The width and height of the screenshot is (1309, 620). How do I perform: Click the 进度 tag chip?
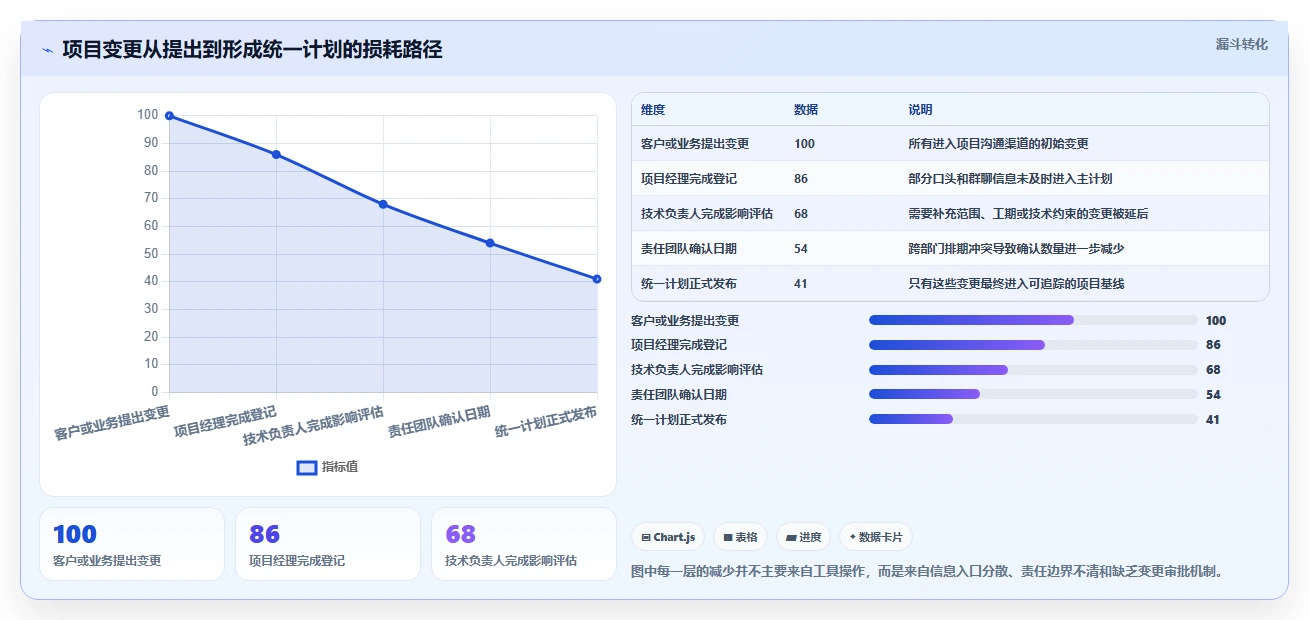(x=803, y=537)
